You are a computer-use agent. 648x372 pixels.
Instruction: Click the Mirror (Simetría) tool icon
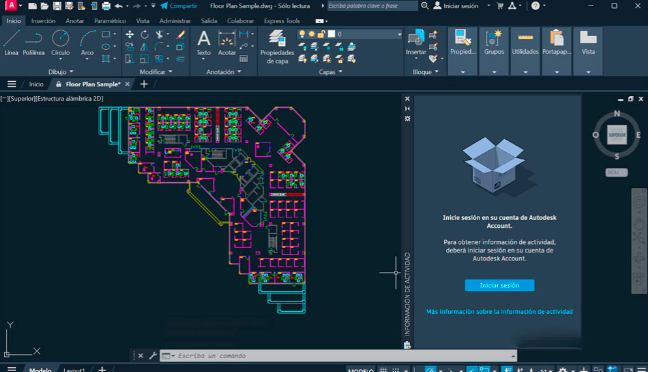coord(144,47)
